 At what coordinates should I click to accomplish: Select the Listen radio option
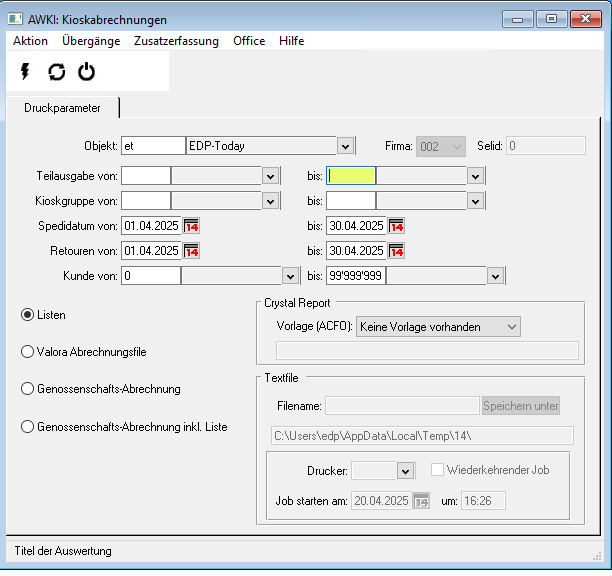pos(28,315)
